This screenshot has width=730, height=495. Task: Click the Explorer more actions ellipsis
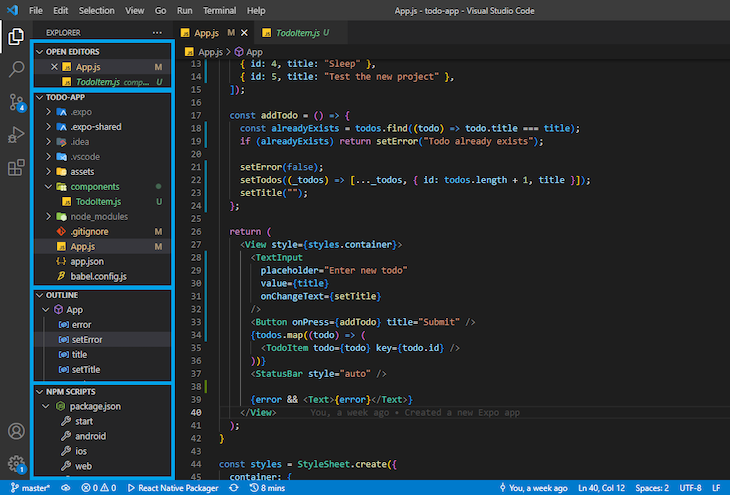pyautogui.click(x=157, y=33)
